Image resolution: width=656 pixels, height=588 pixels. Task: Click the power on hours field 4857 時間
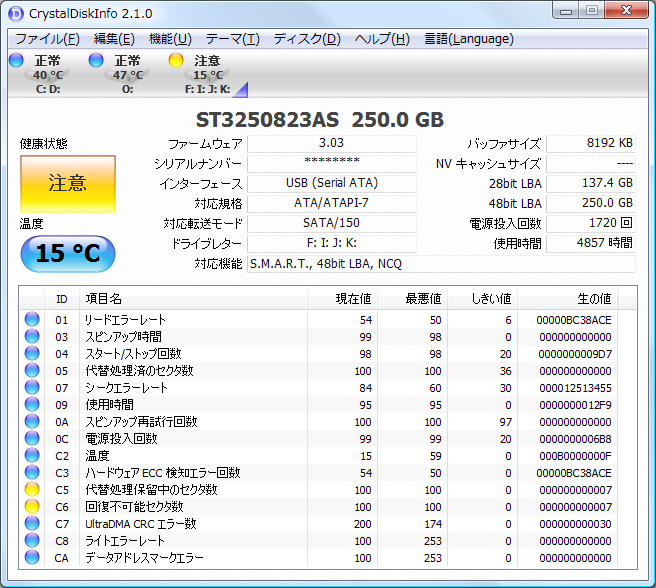(x=591, y=244)
